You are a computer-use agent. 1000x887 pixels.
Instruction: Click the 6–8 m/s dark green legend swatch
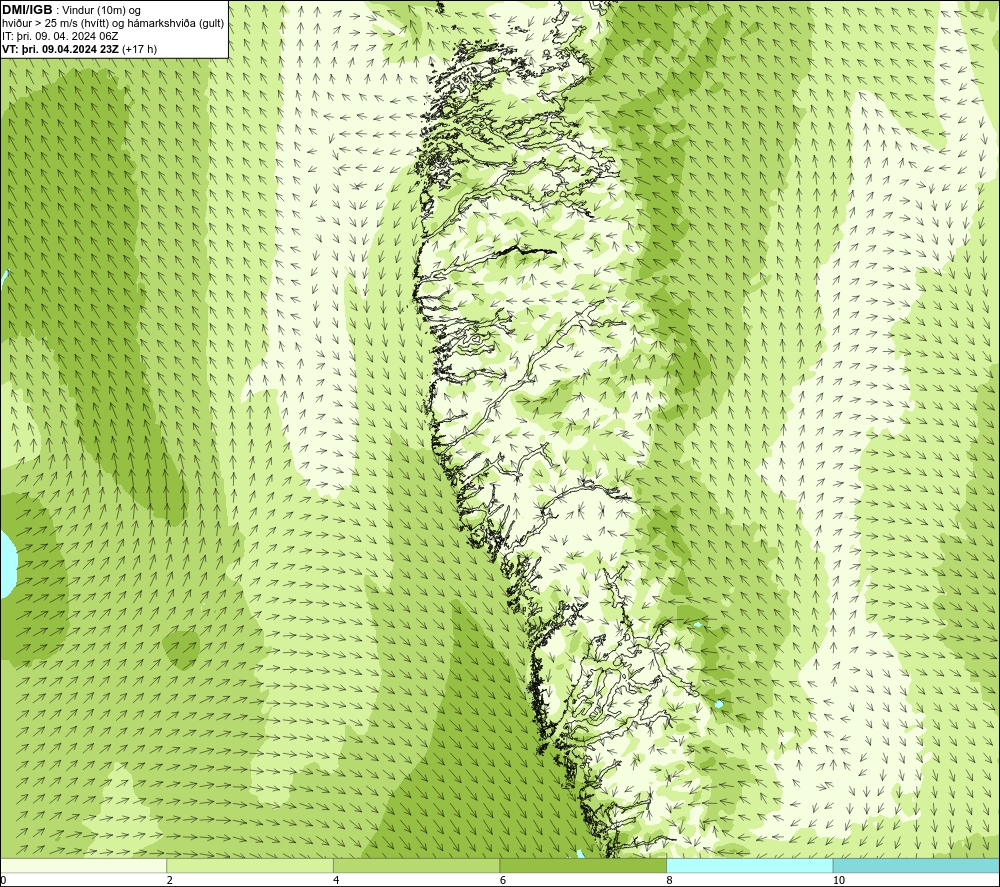pyautogui.click(x=583, y=865)
